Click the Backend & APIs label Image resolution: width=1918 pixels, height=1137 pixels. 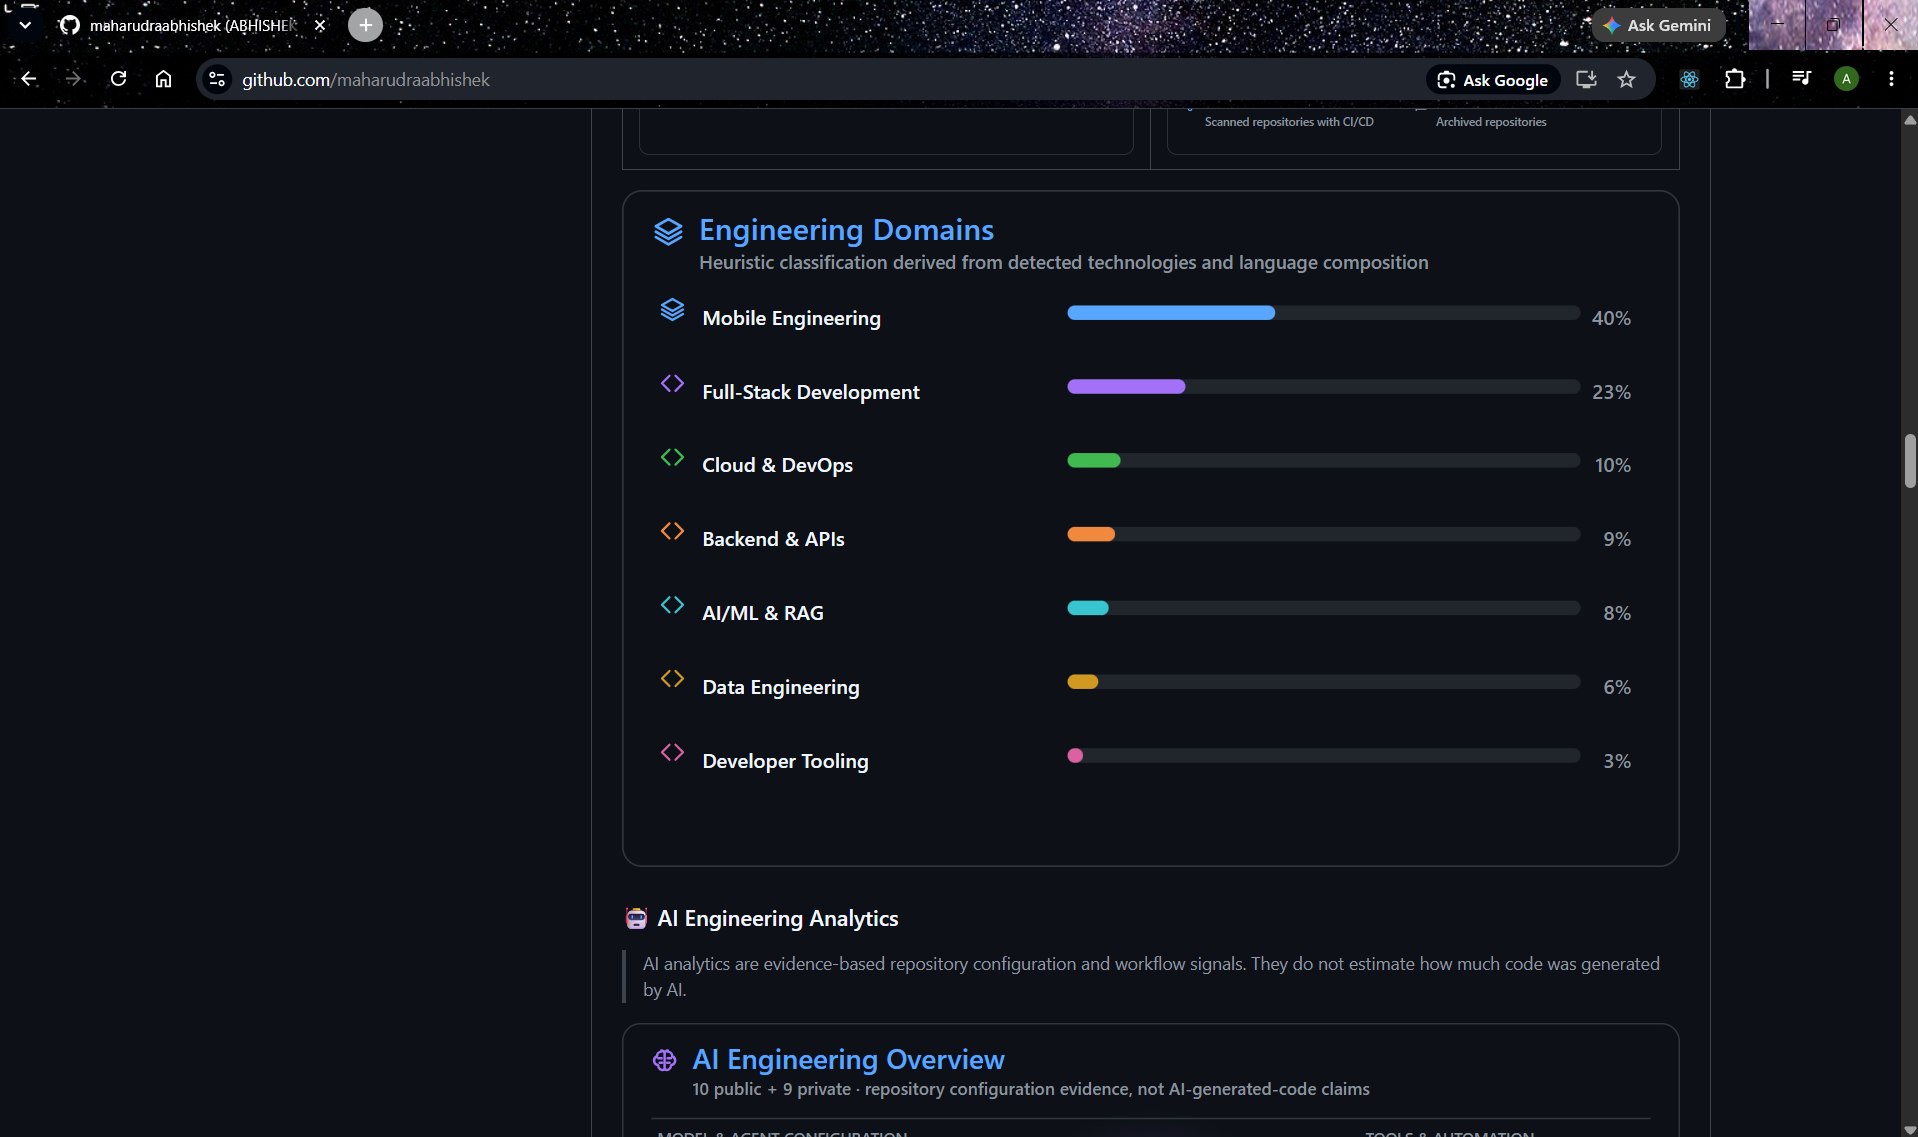pyautogui.click(x=773, y=539)
